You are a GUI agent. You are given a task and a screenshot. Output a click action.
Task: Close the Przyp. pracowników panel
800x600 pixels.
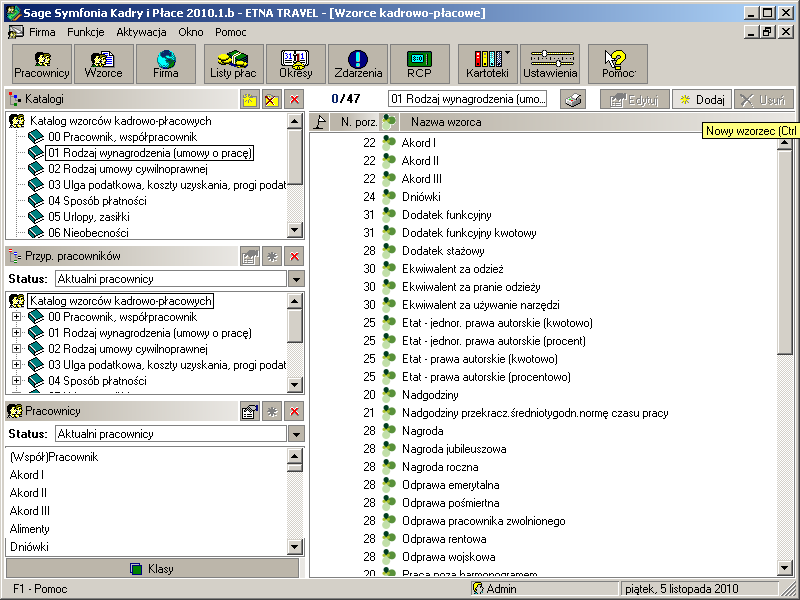pyautogui.click(x=294, y=256)
